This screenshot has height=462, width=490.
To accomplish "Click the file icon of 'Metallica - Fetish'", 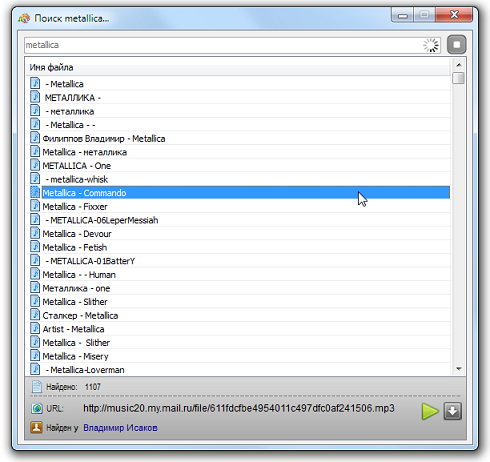I will 35,247.
